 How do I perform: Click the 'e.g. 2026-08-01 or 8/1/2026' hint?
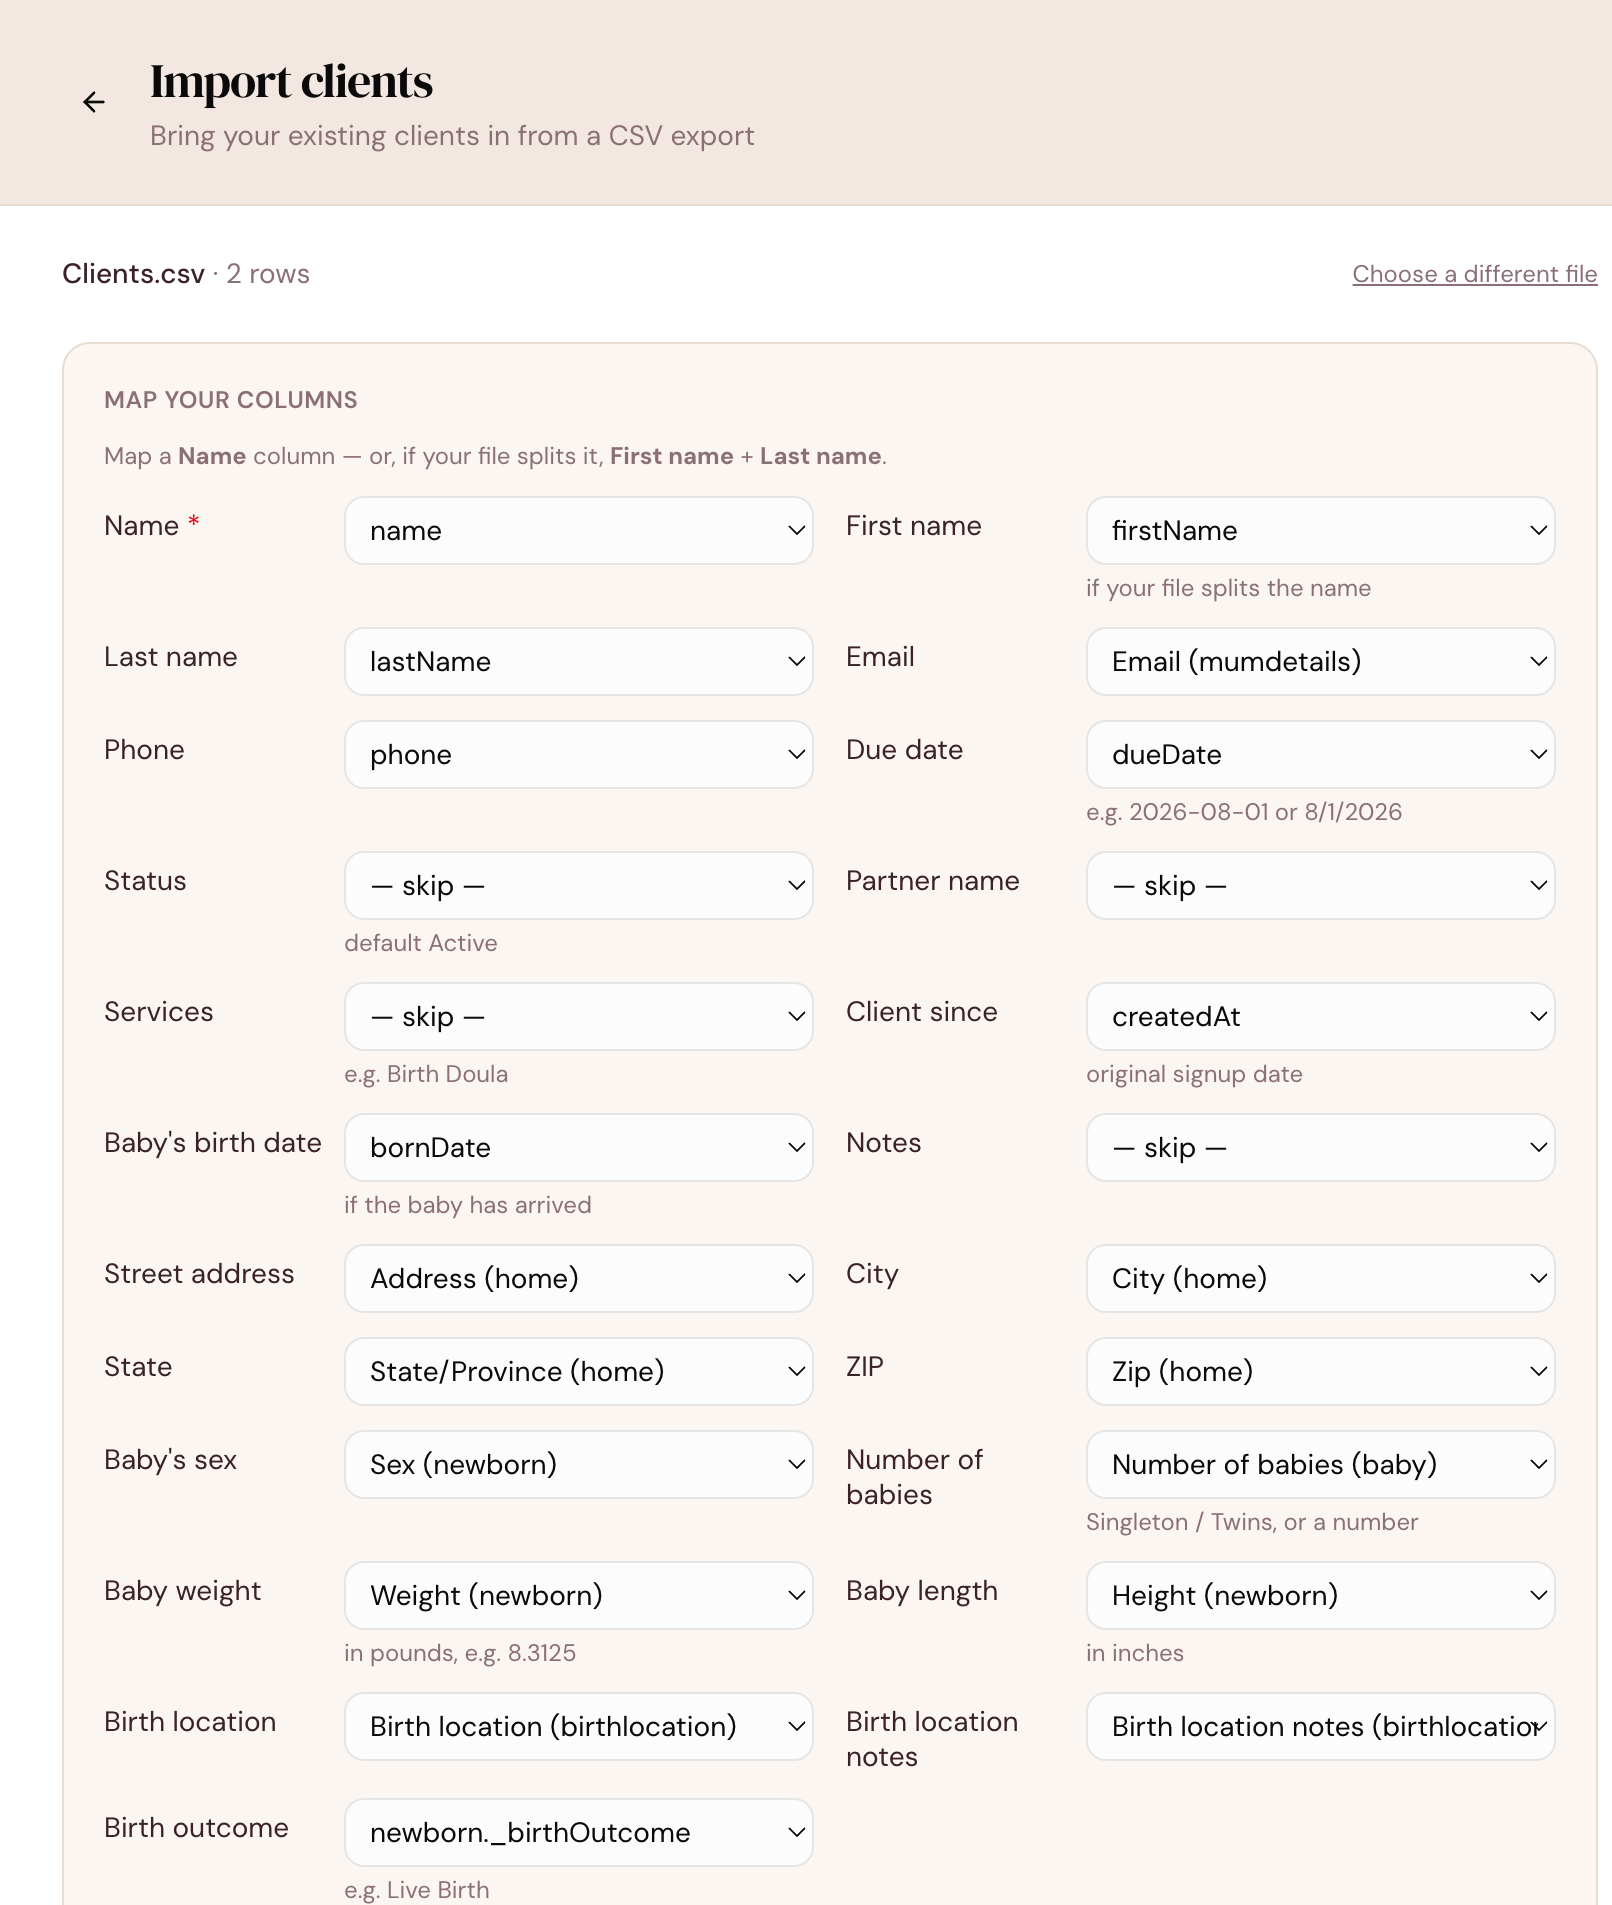1244,812
